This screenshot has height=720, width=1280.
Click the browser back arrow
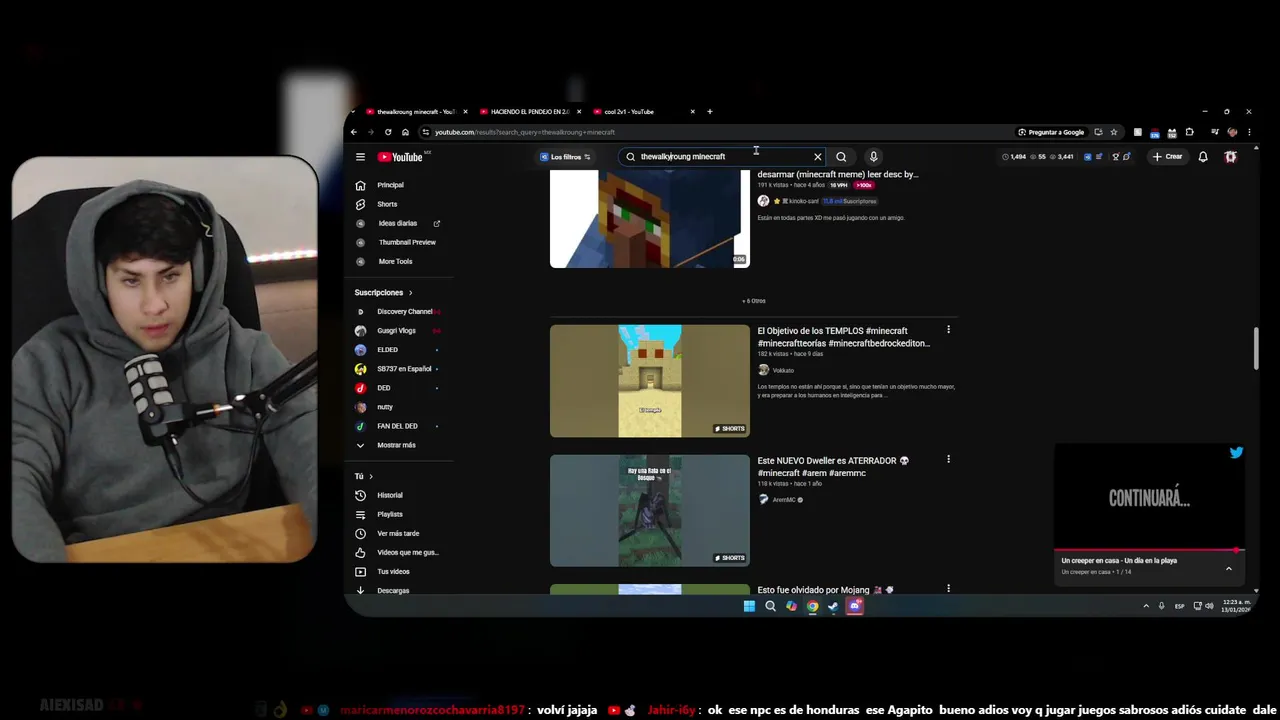353,132
